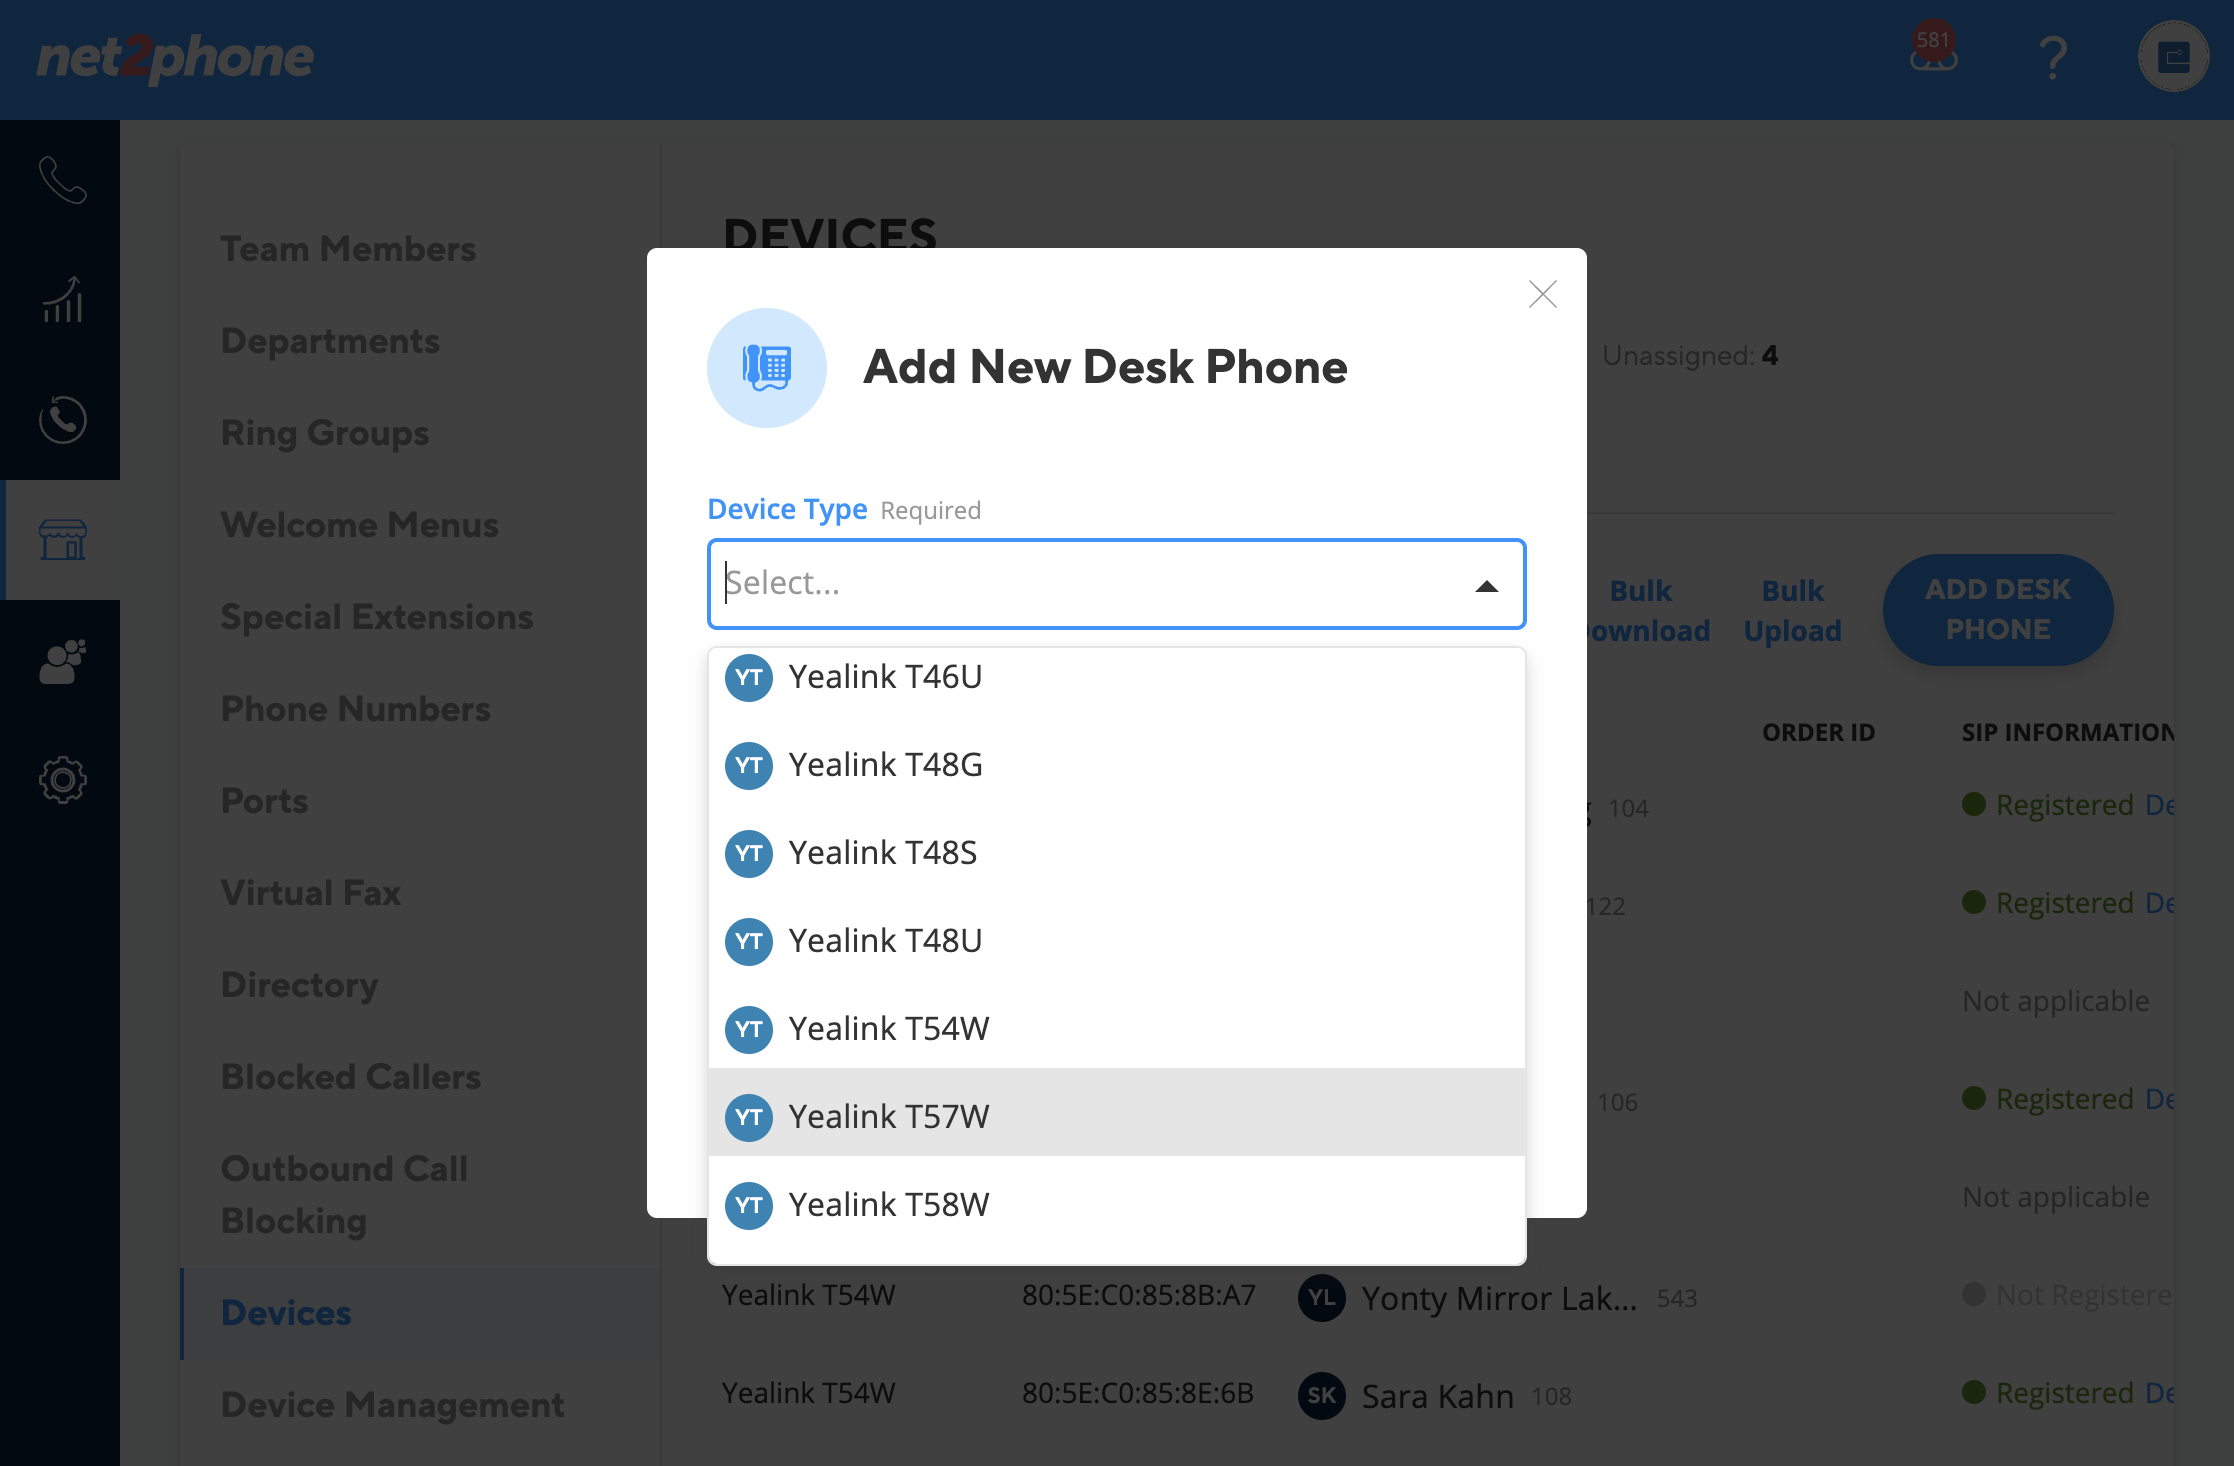Navigate to Welcome Menus

click(360, 525)
